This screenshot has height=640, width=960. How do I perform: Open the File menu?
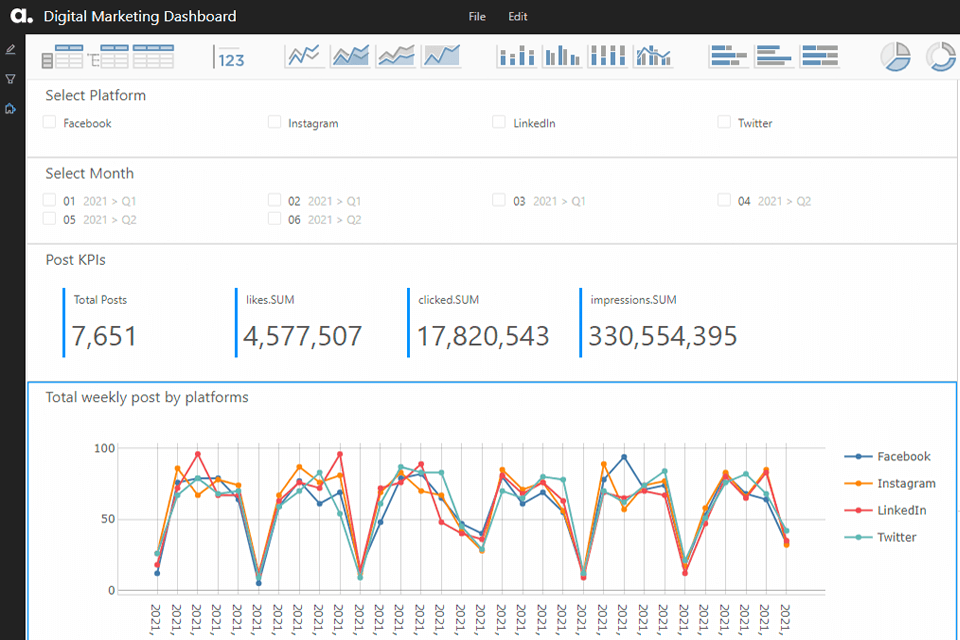click(477, 17)
